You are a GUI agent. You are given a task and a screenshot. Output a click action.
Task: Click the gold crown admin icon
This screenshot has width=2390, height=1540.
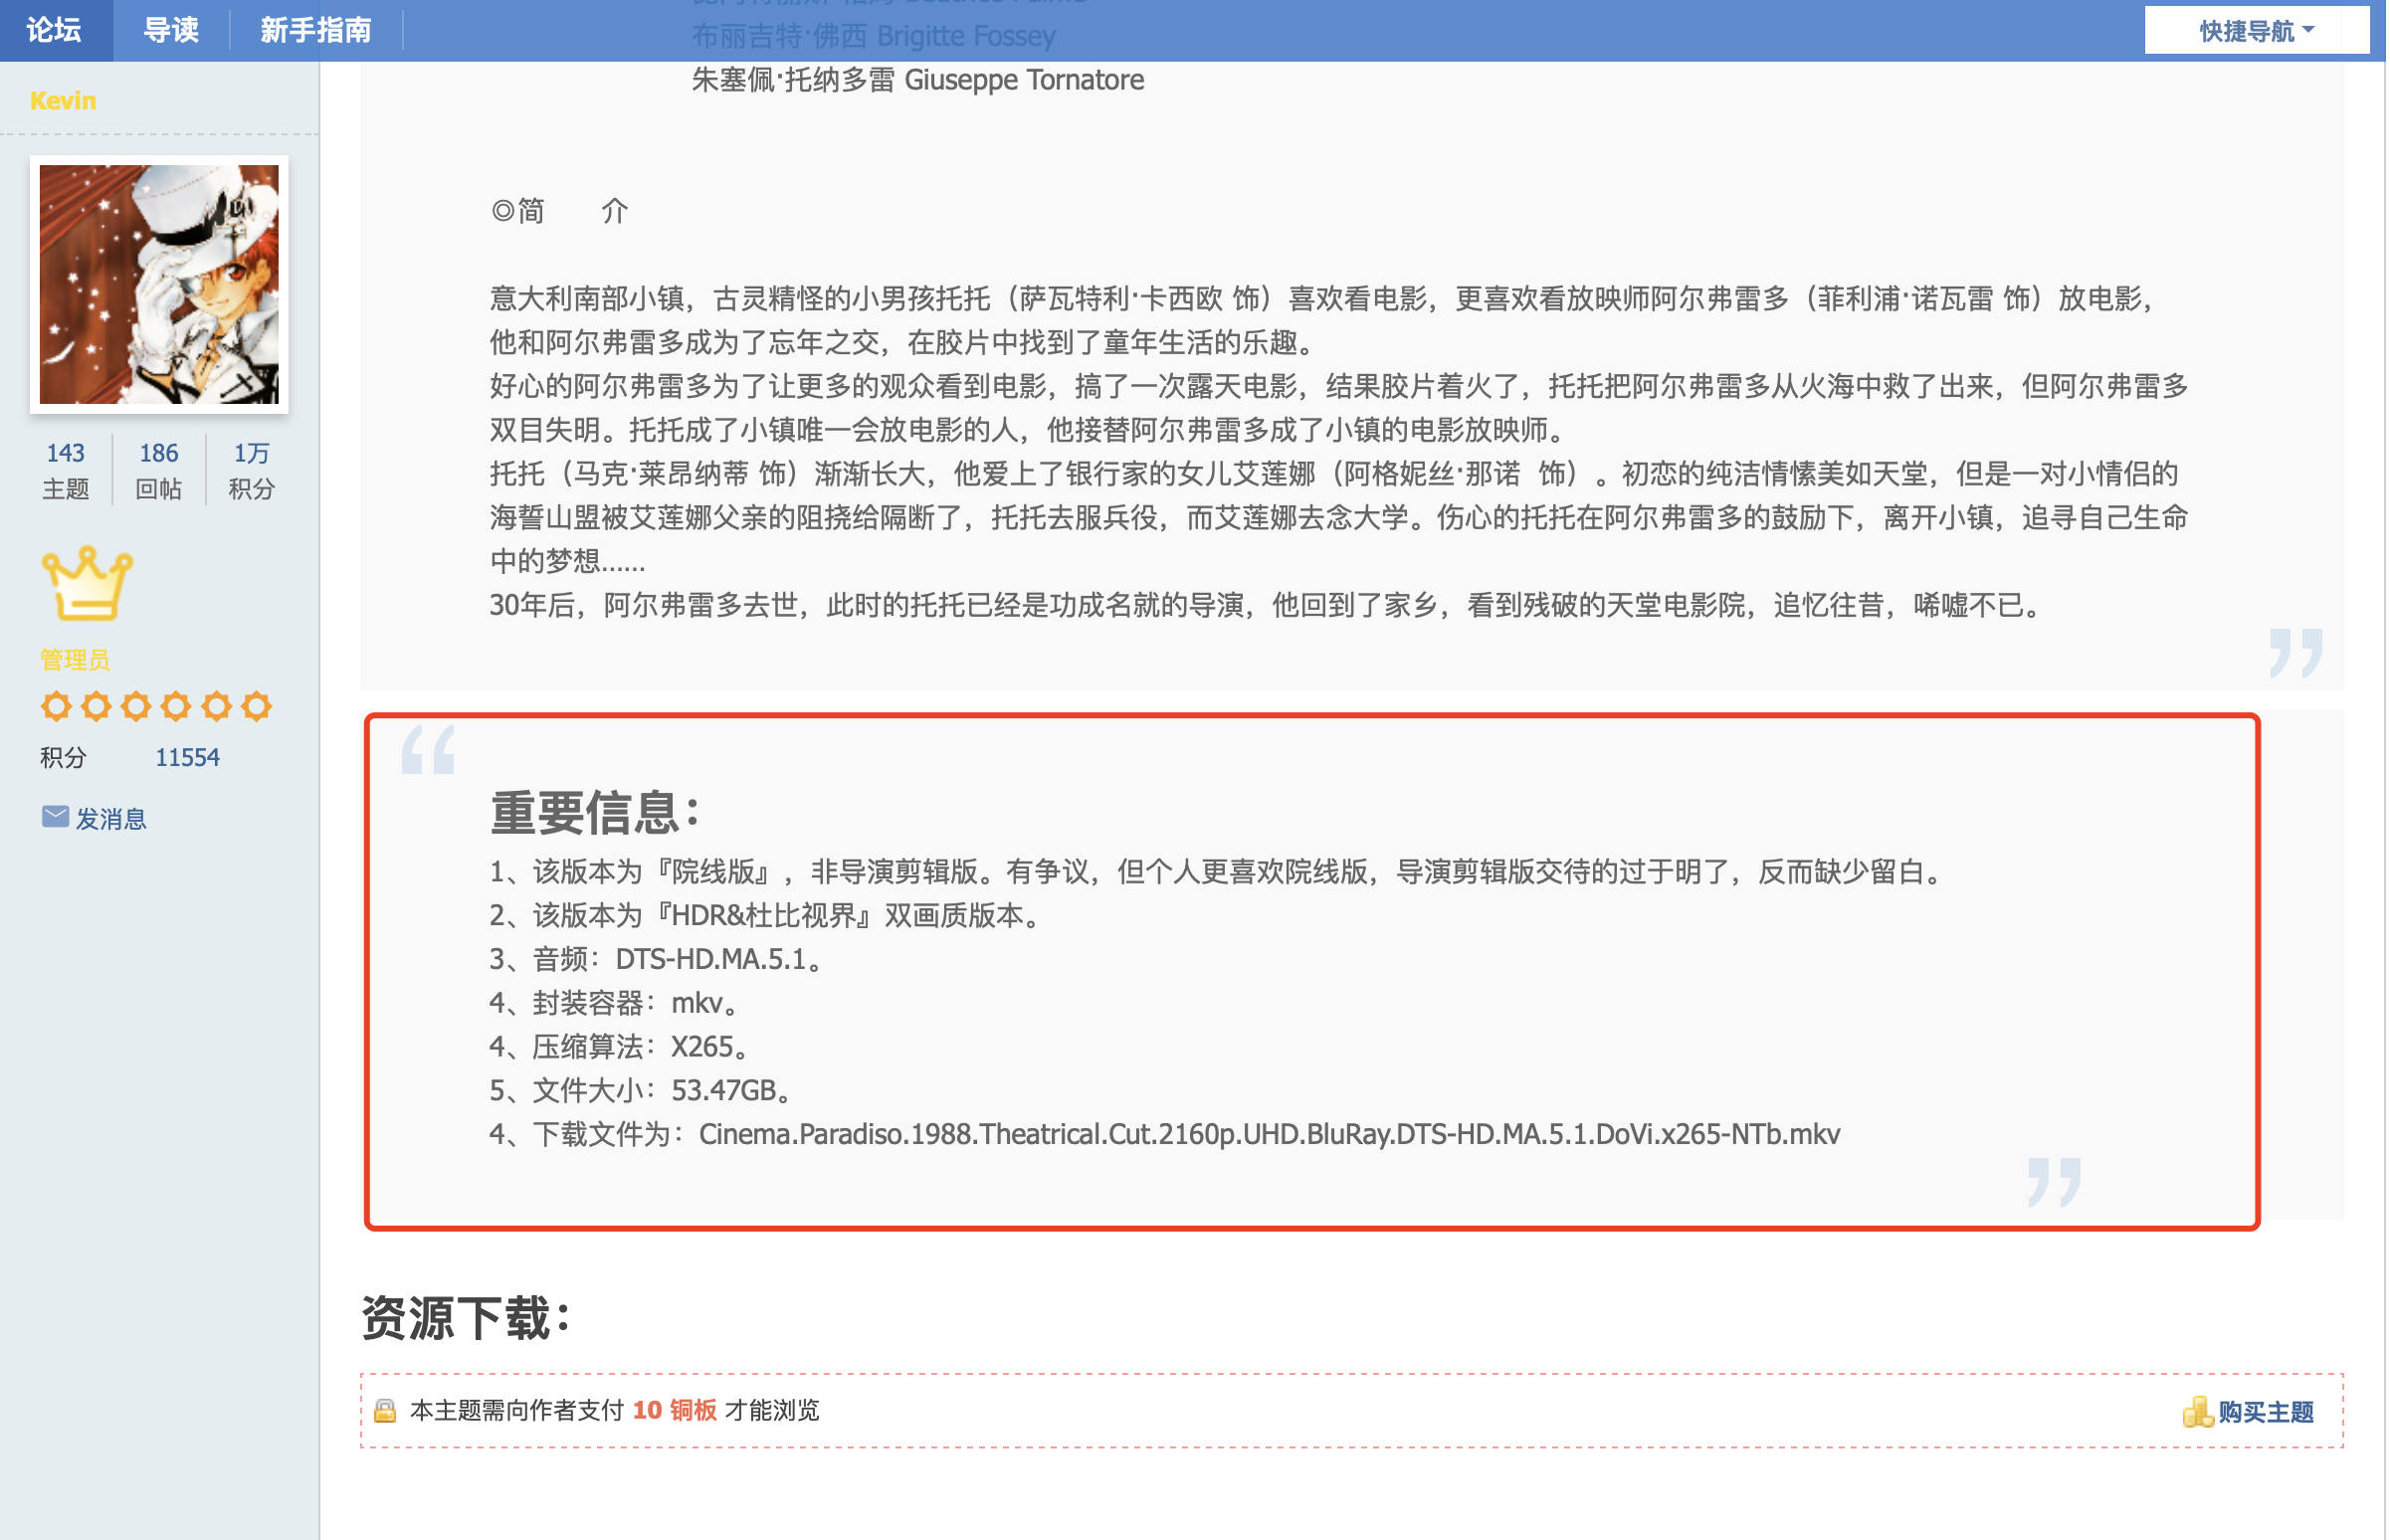point(87,584)
